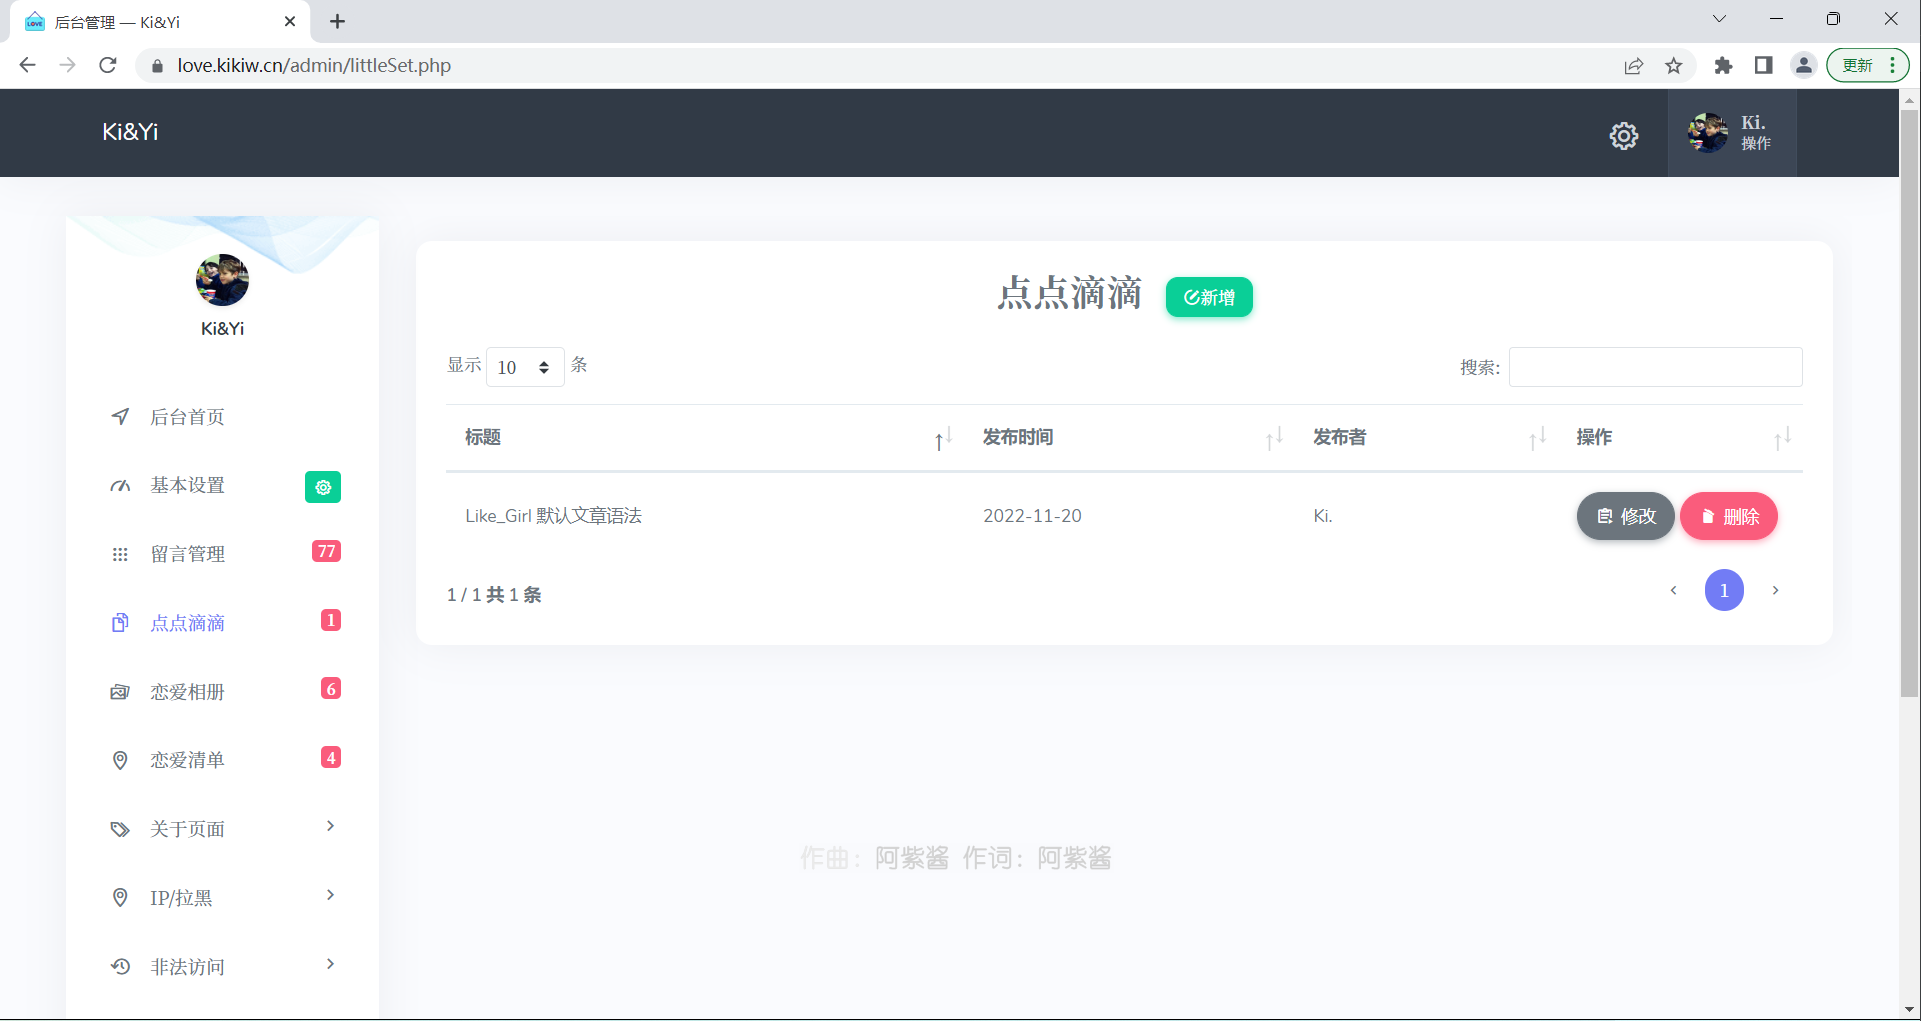Click the green gear badge beside 基本设置
The height and width of the screenshot is (1021, 1921).
click(x=322, y=487)
